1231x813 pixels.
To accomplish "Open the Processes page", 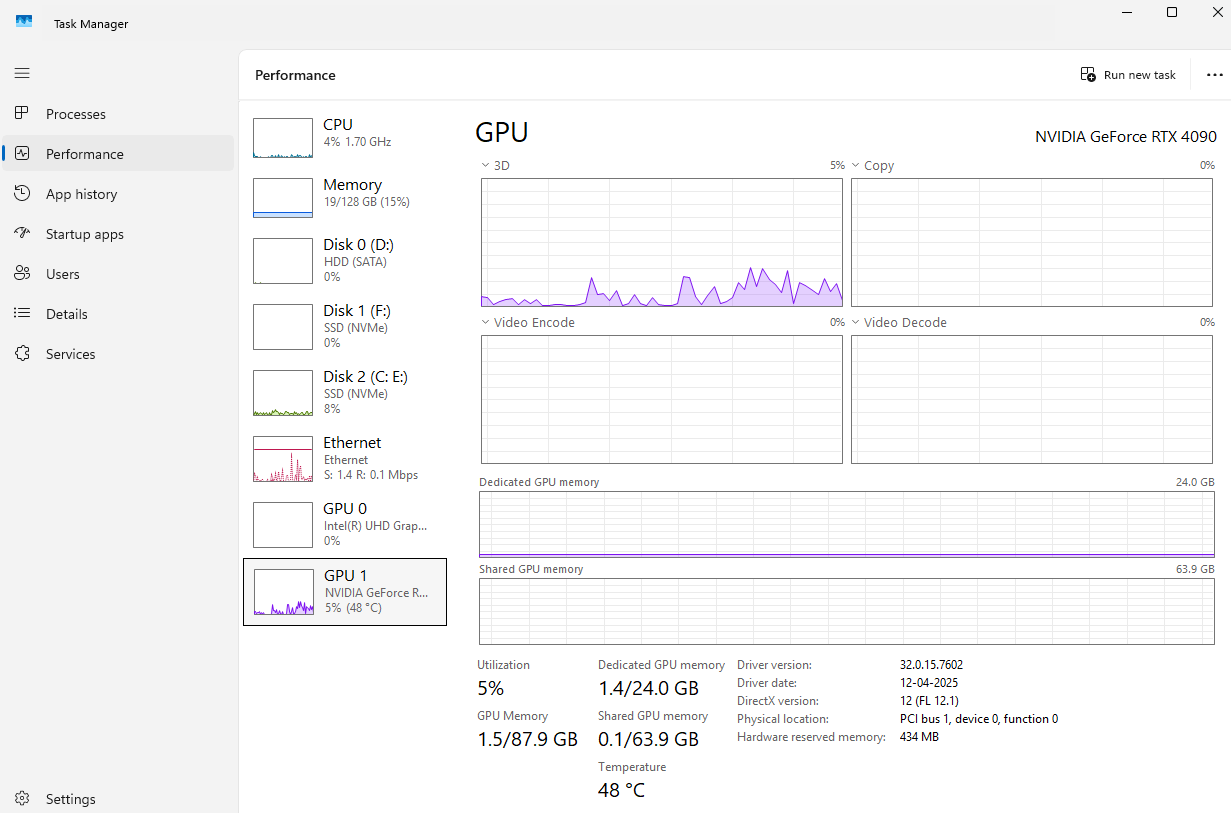I will click(118, 114).
